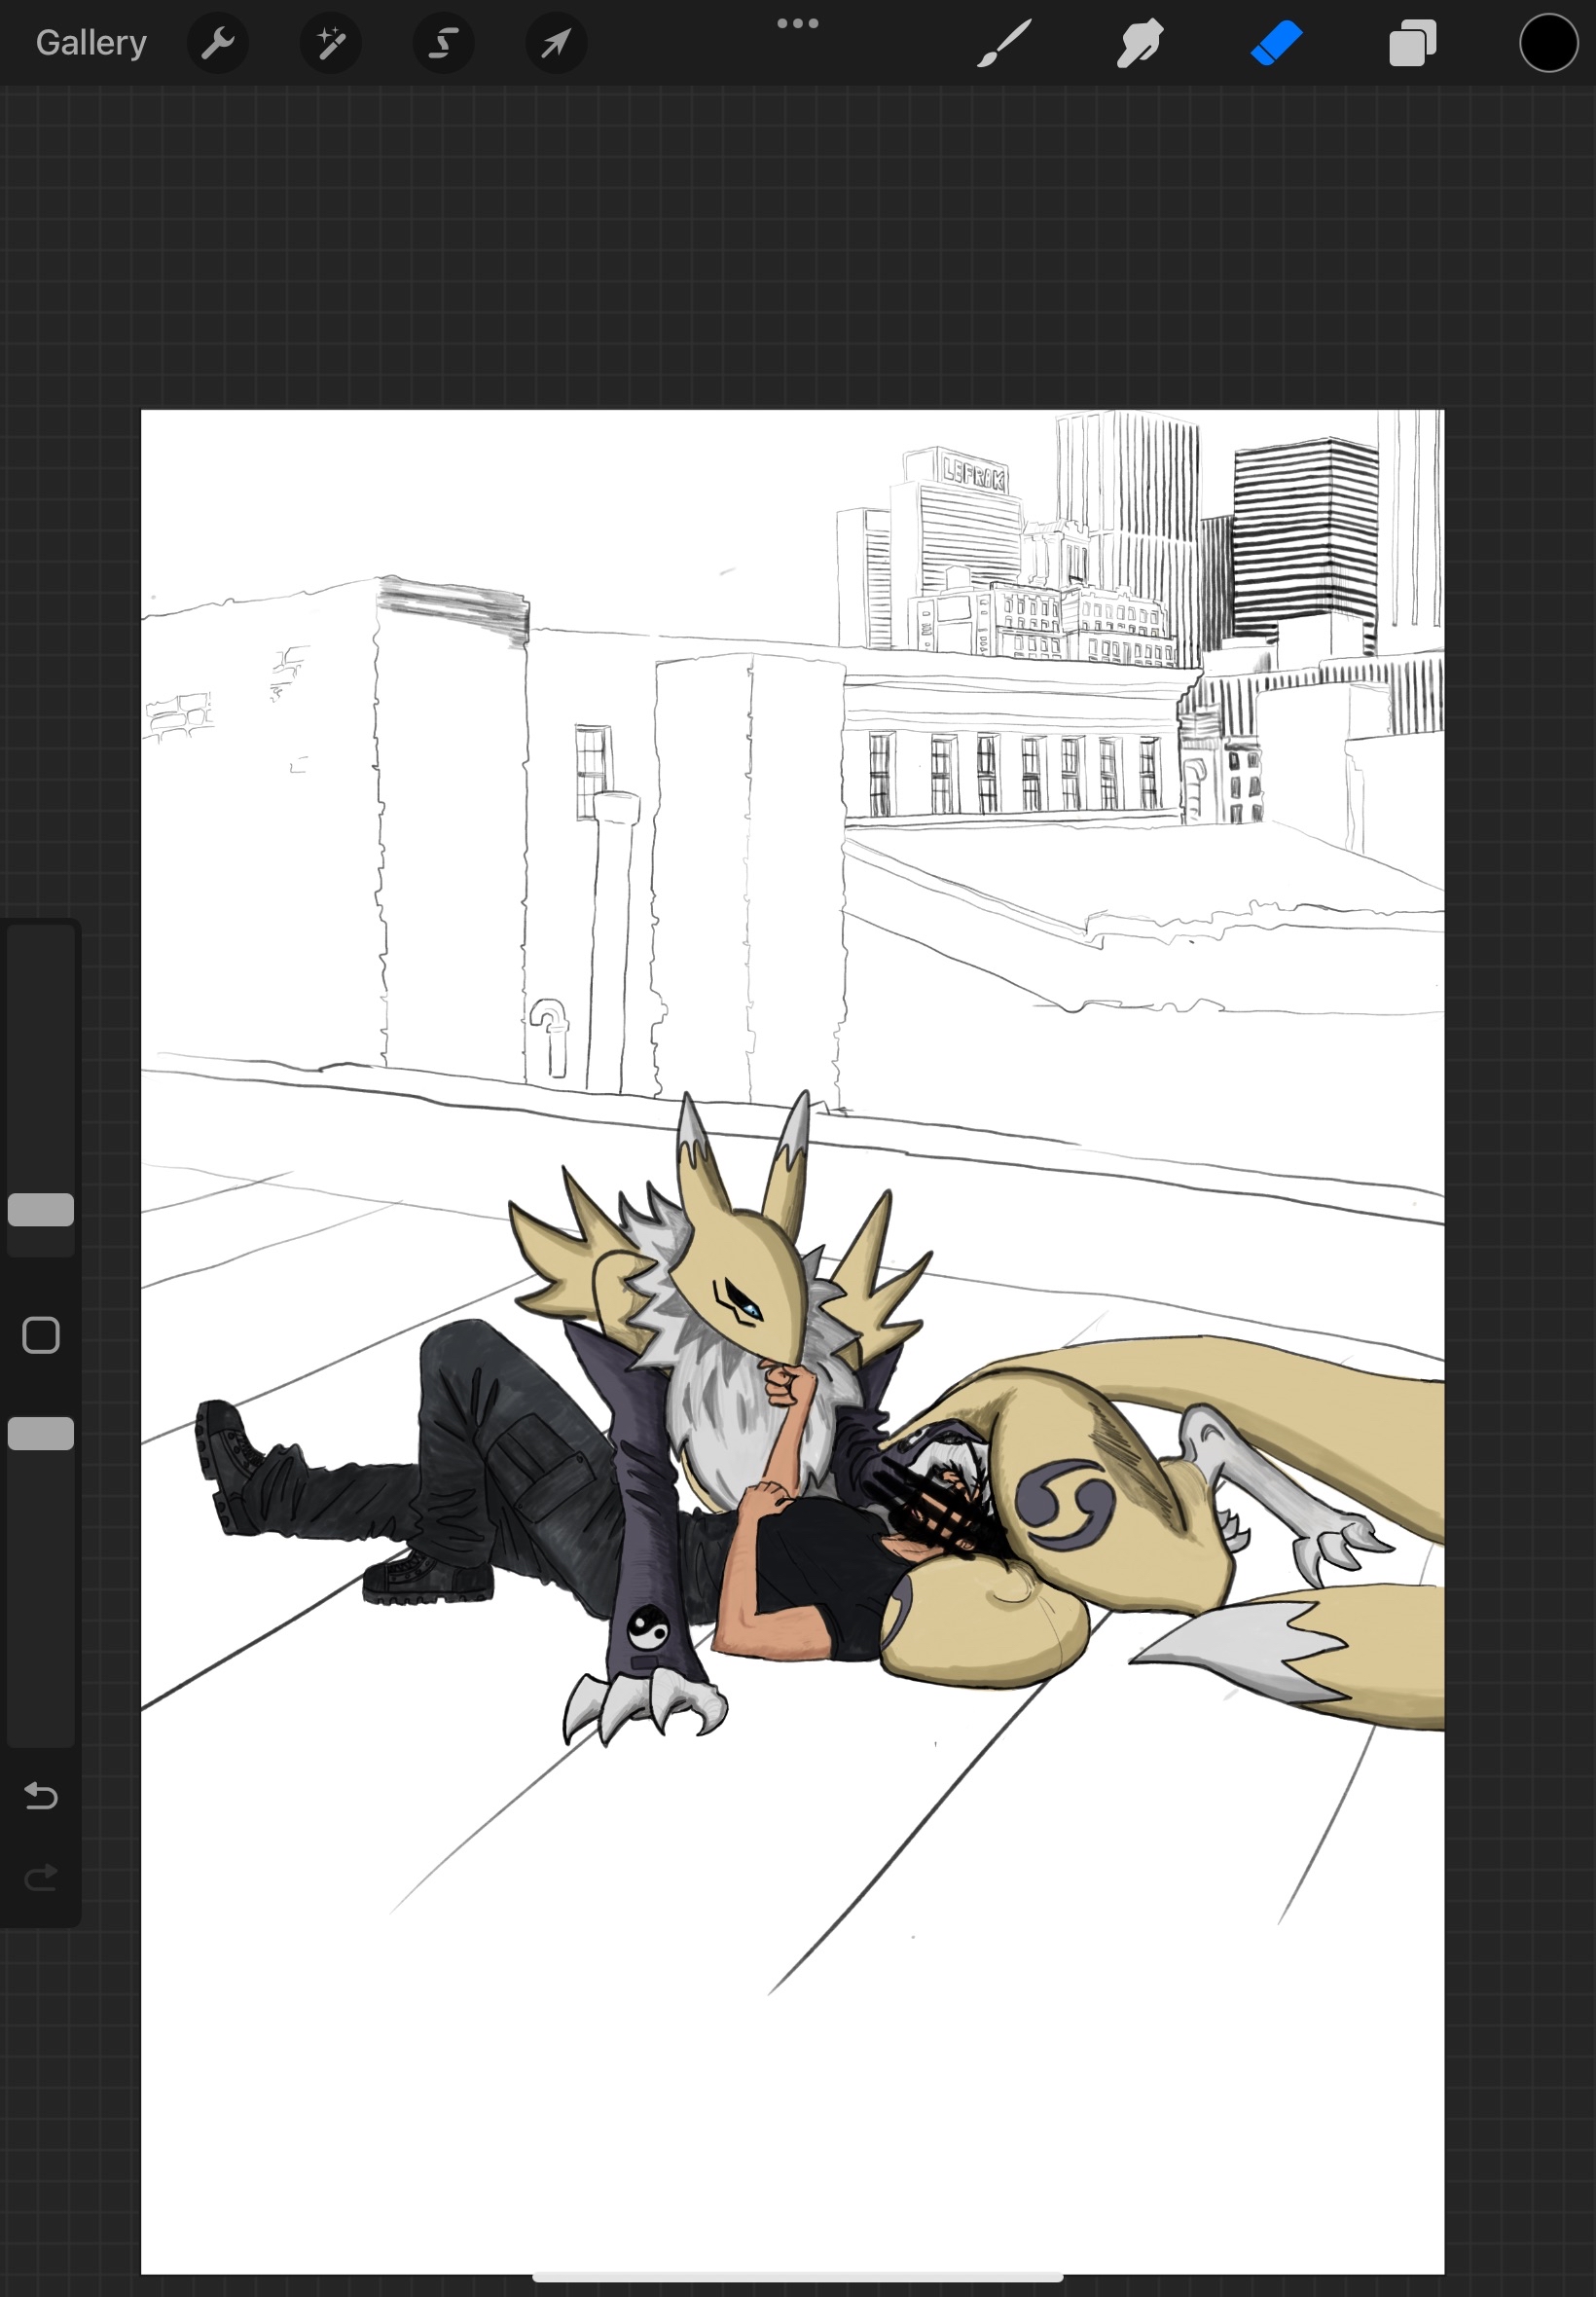The height and width of the screenshot is (2297, 1596).
Task: Return to the Gallery
Action: click(x=91, y=43)
